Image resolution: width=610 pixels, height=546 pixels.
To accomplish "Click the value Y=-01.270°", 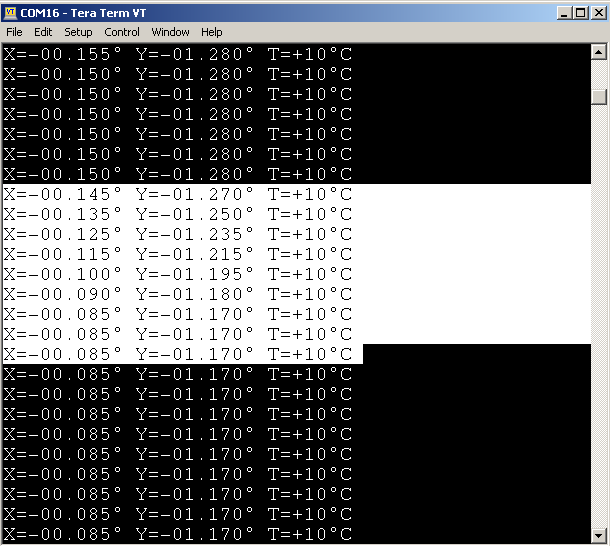I will [x=195, y=194].
